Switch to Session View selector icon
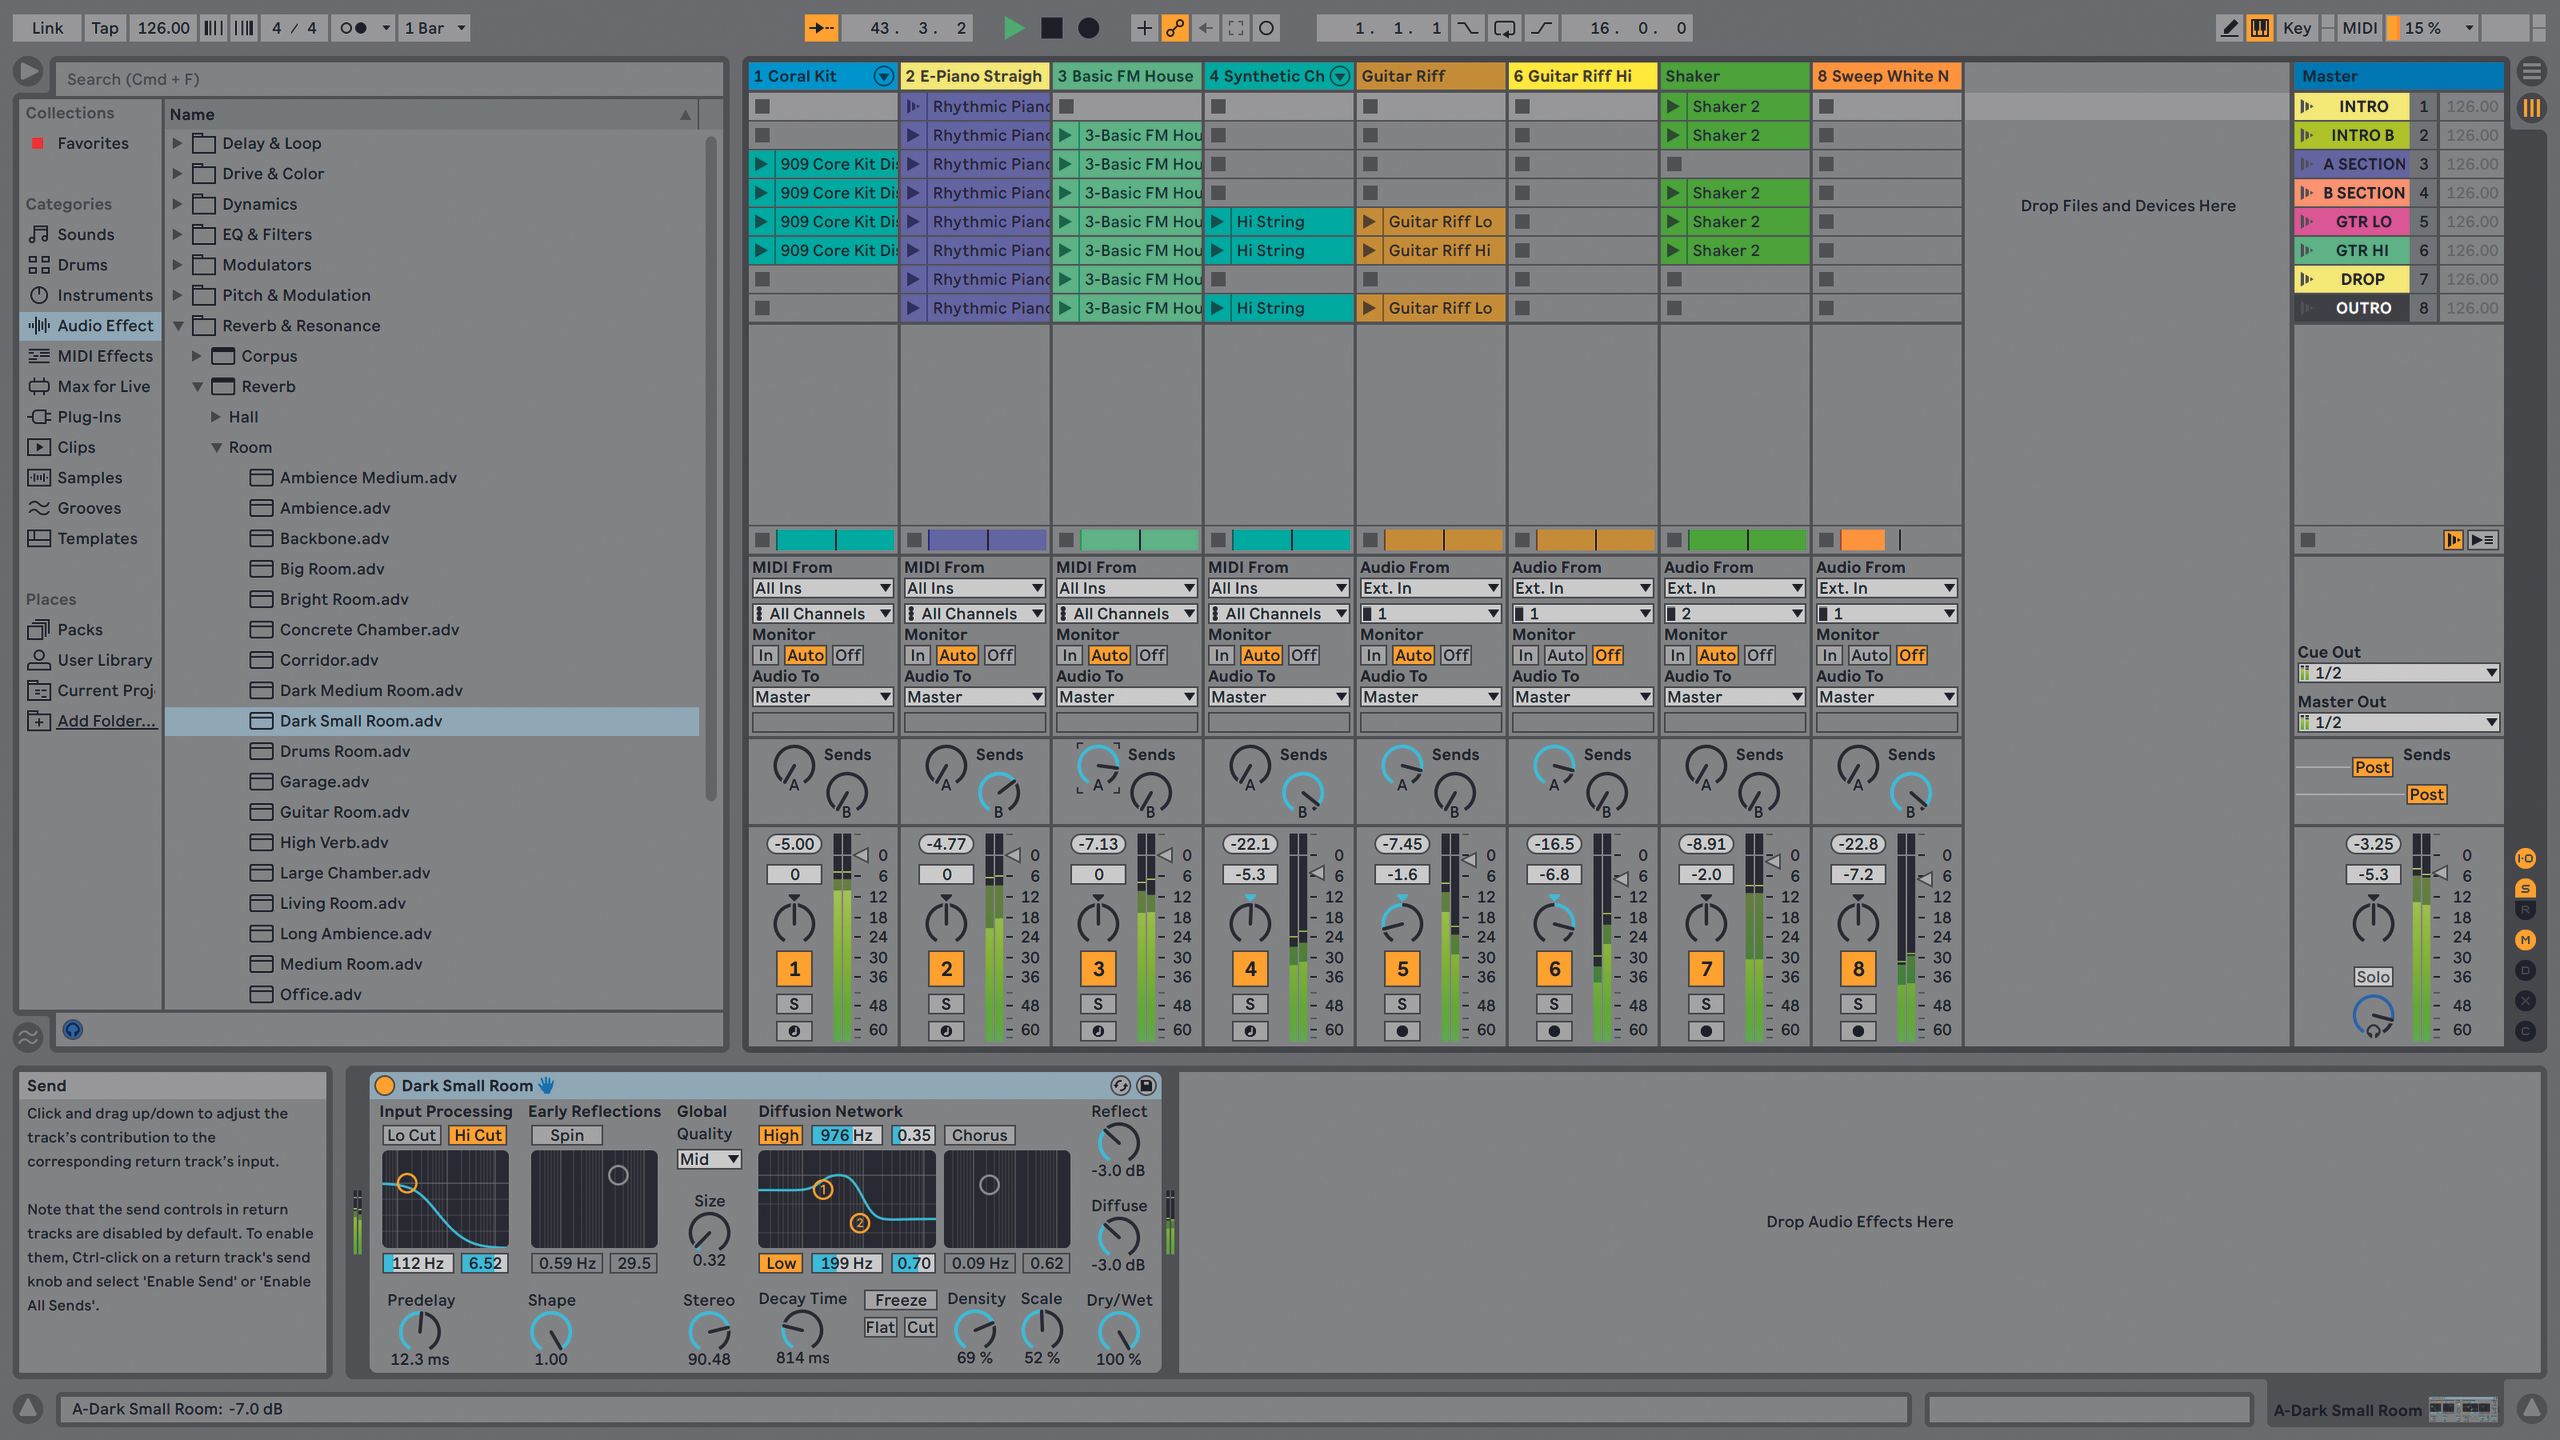The image size is (2560, 1440). (x=2531, y=107)
